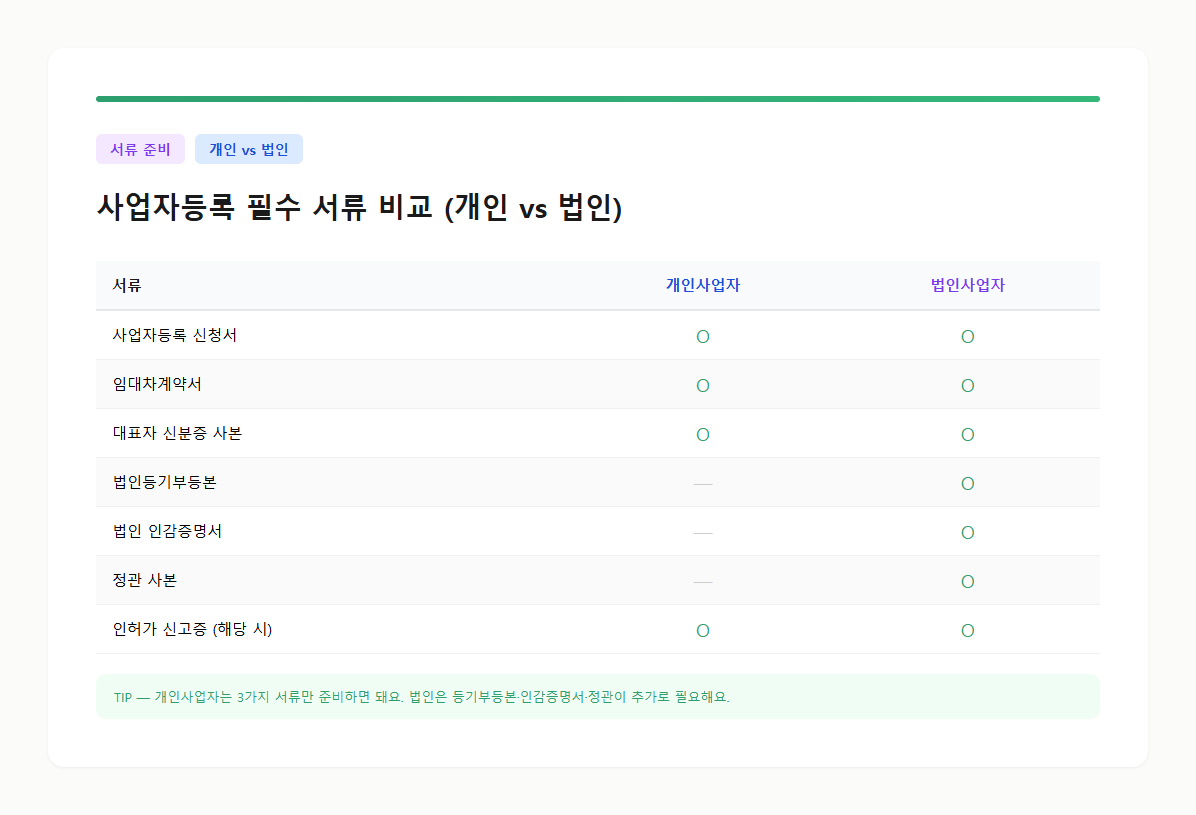The image size is (1196, 815).
Task: Open the 법인사업자 column header
Action: 967,285
